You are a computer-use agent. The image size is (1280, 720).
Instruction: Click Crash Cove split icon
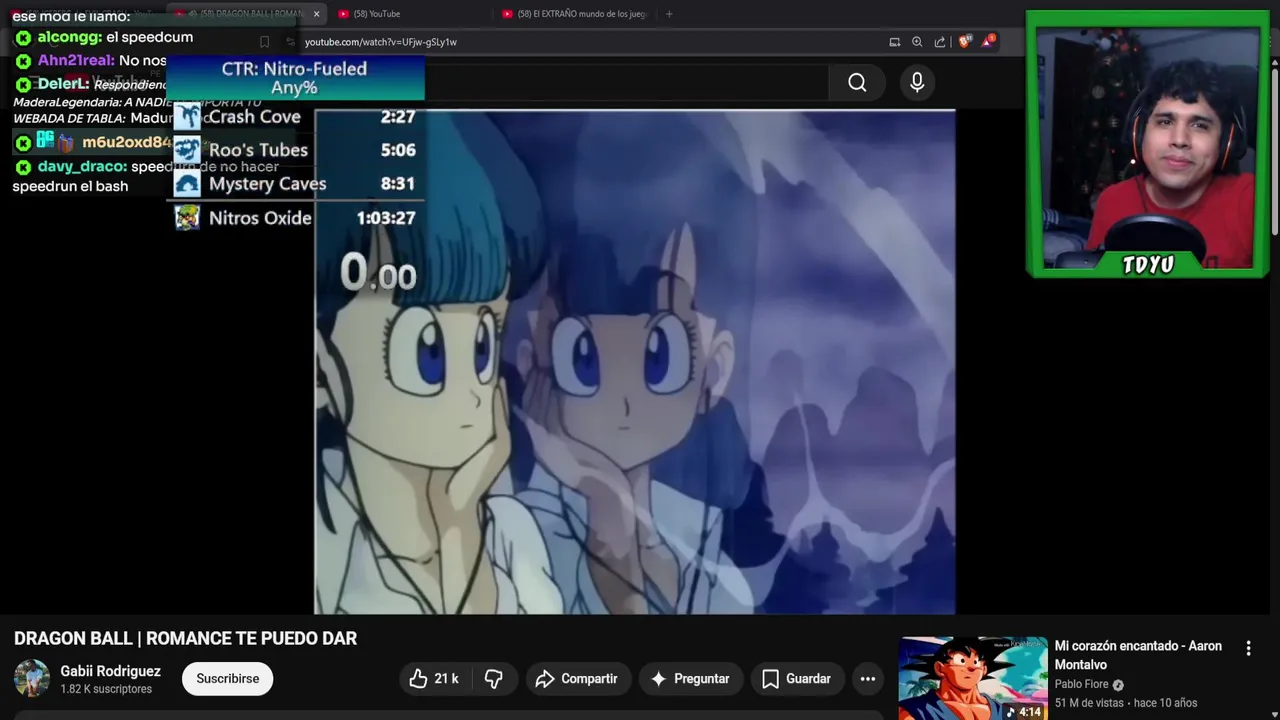click(187, 117)
